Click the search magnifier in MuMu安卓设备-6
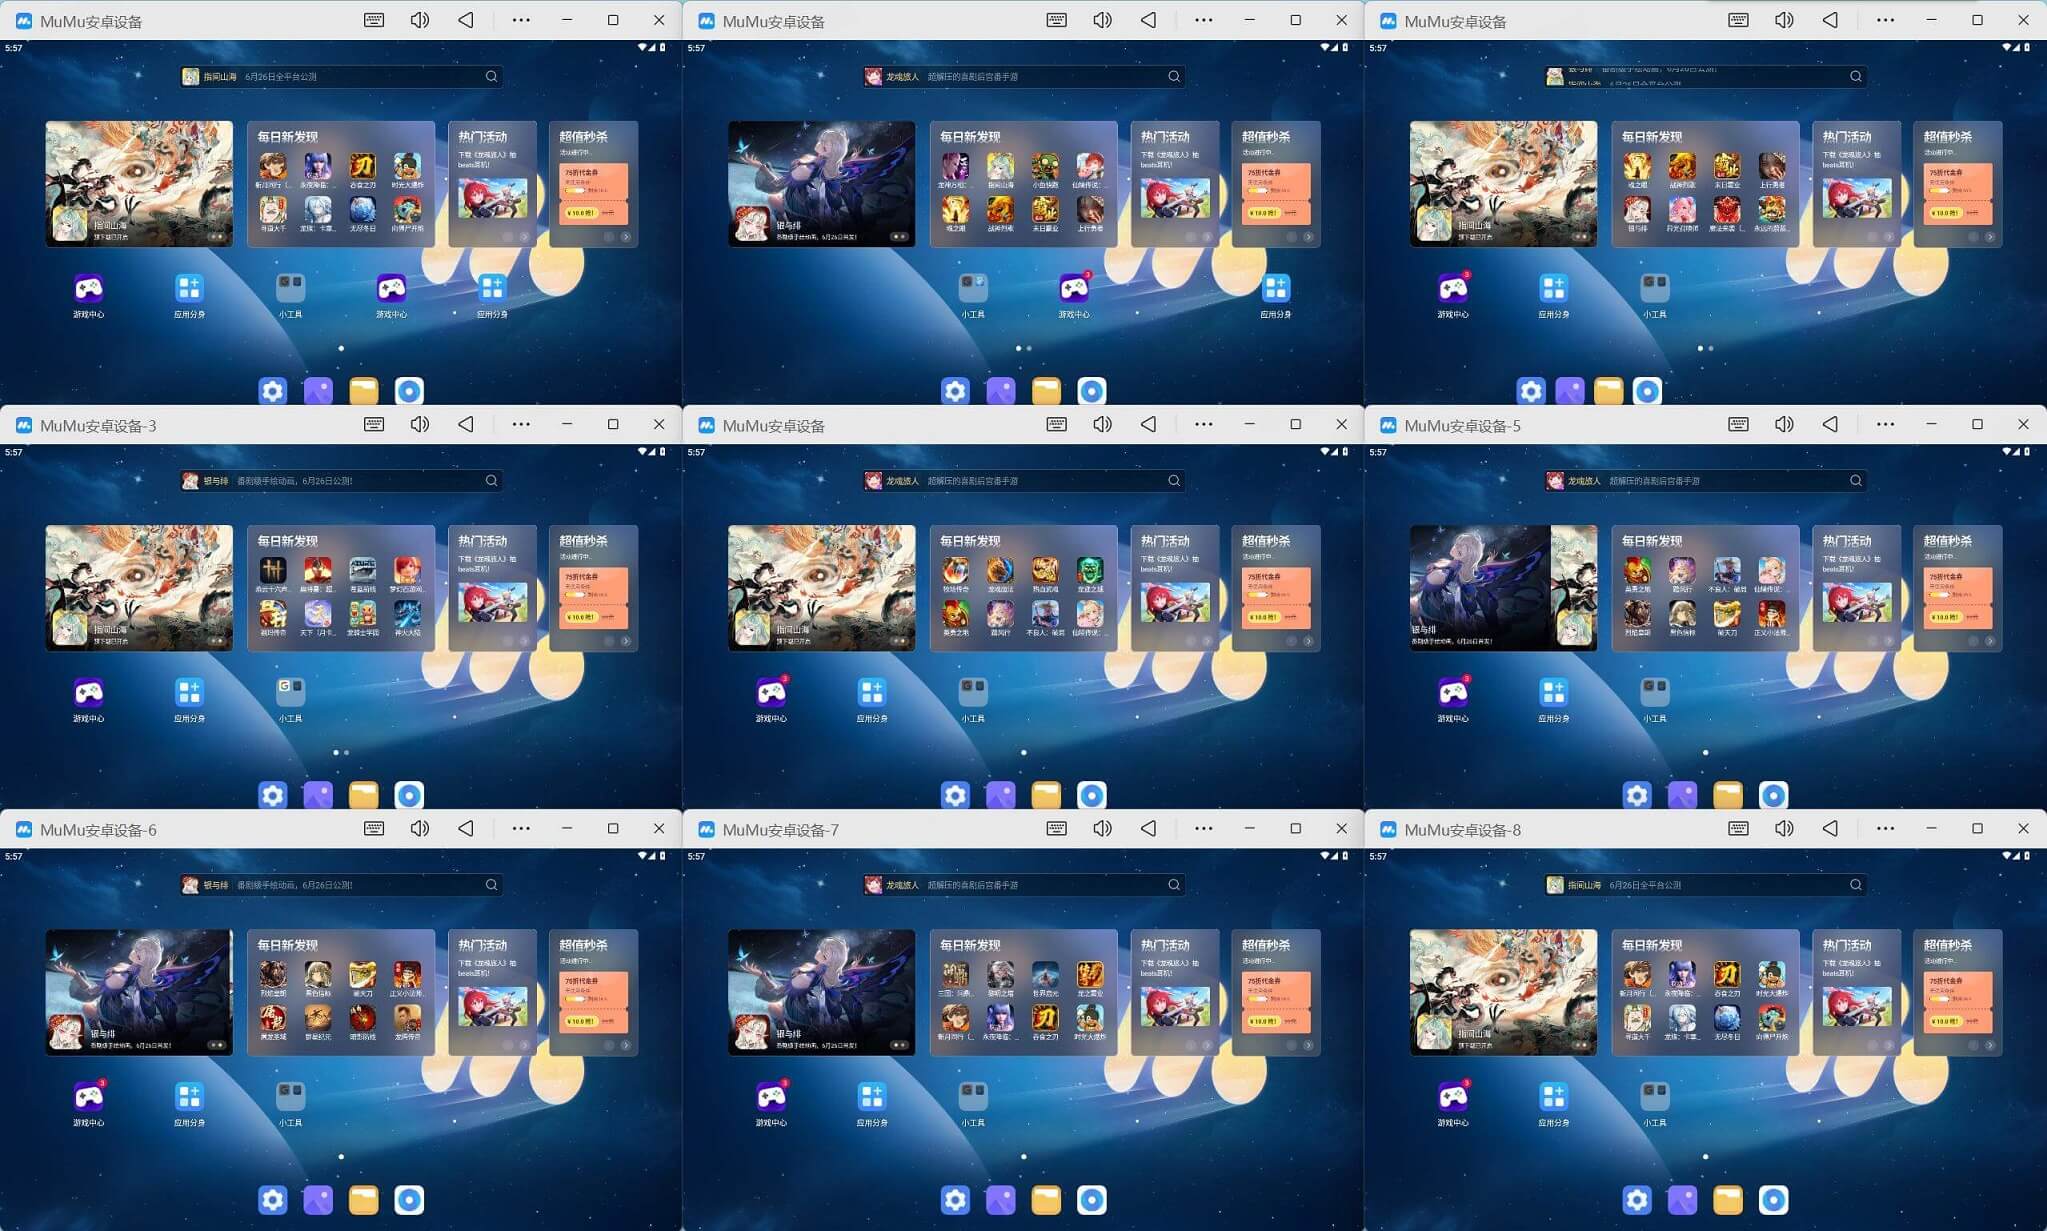The width and height of the screenshot is (2047, 1231). (x=491, y=885)
